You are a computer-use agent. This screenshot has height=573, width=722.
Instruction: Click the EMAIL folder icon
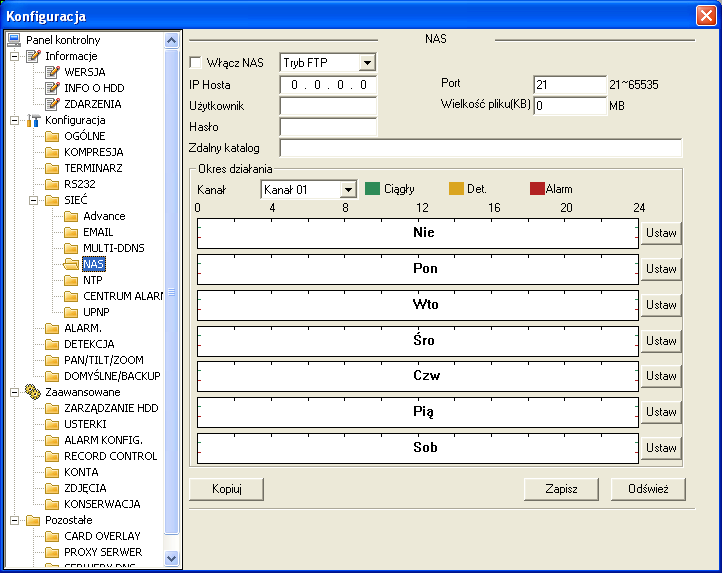click(x=71, y=232)
